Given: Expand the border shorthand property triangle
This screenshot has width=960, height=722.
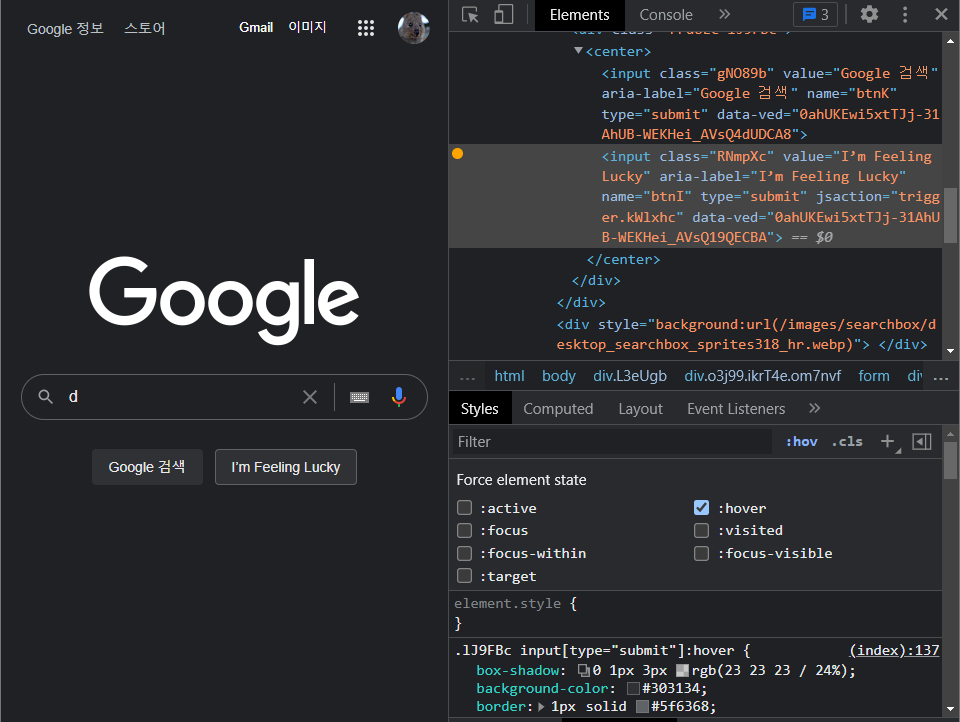Looking at the screenshot, I should pos(541,707).
